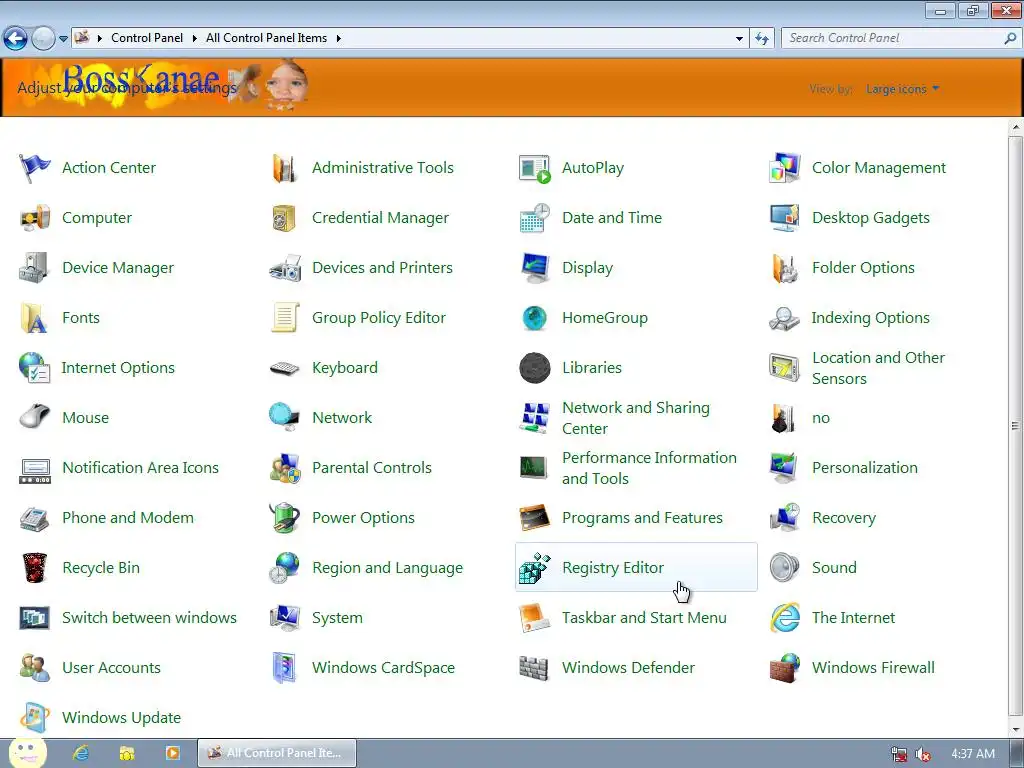Open the Libraries dark sphere icon

pyautogui.click(x=534, y=368)
